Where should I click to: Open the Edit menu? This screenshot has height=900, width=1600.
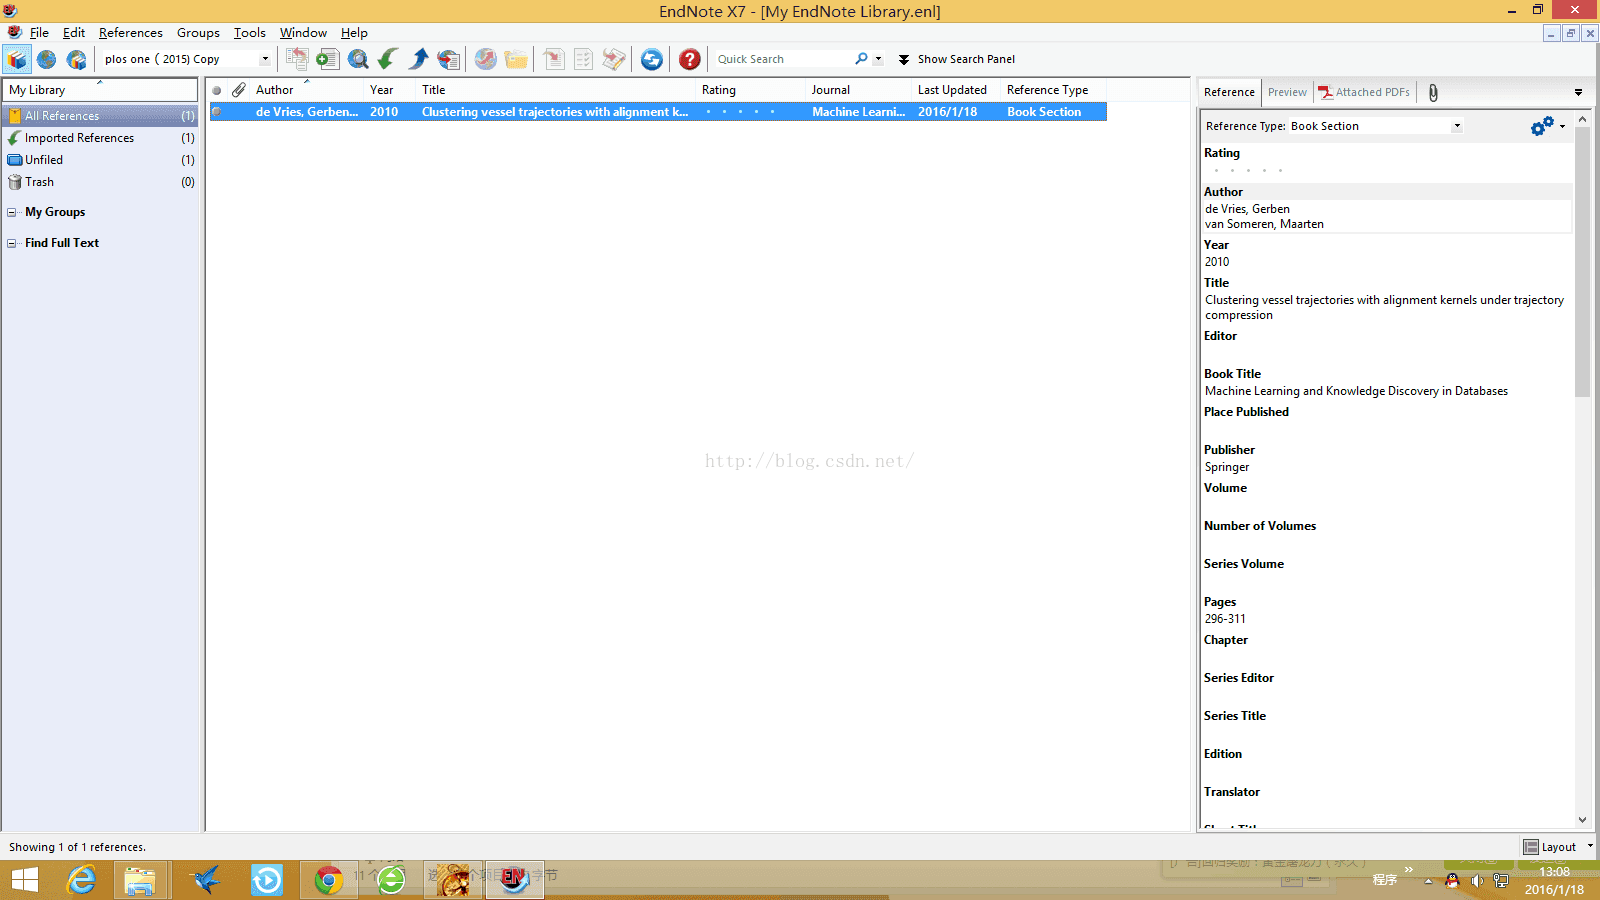pyautogui.click(x=74, y=33)
